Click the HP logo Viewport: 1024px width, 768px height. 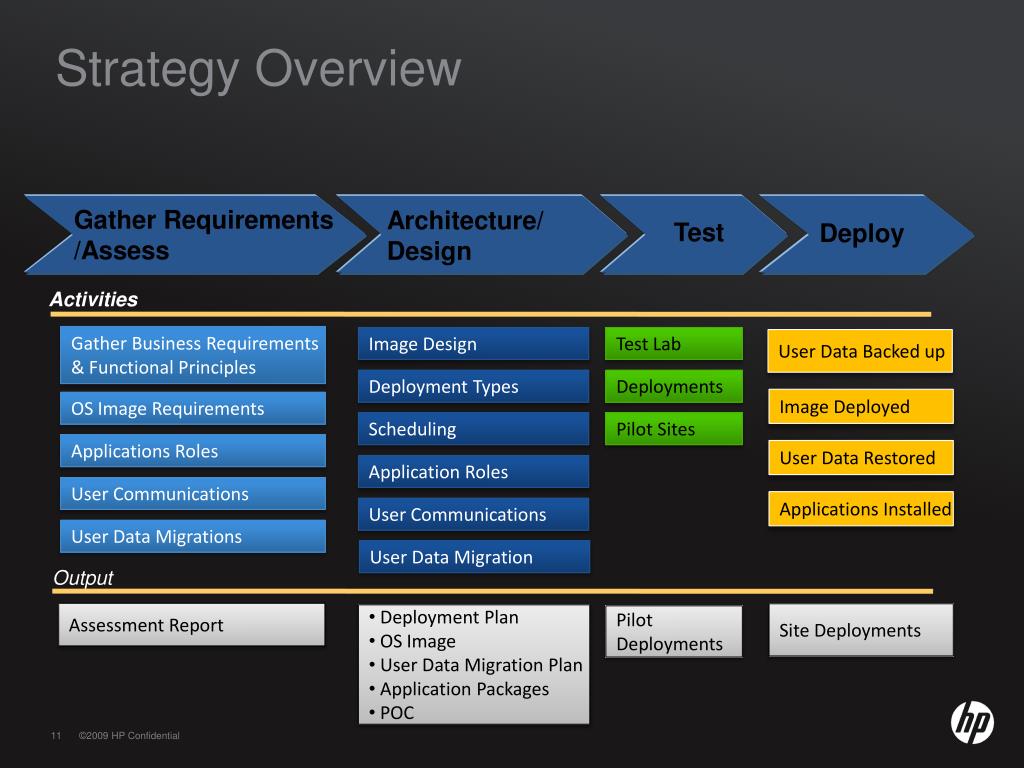point(972,722)
